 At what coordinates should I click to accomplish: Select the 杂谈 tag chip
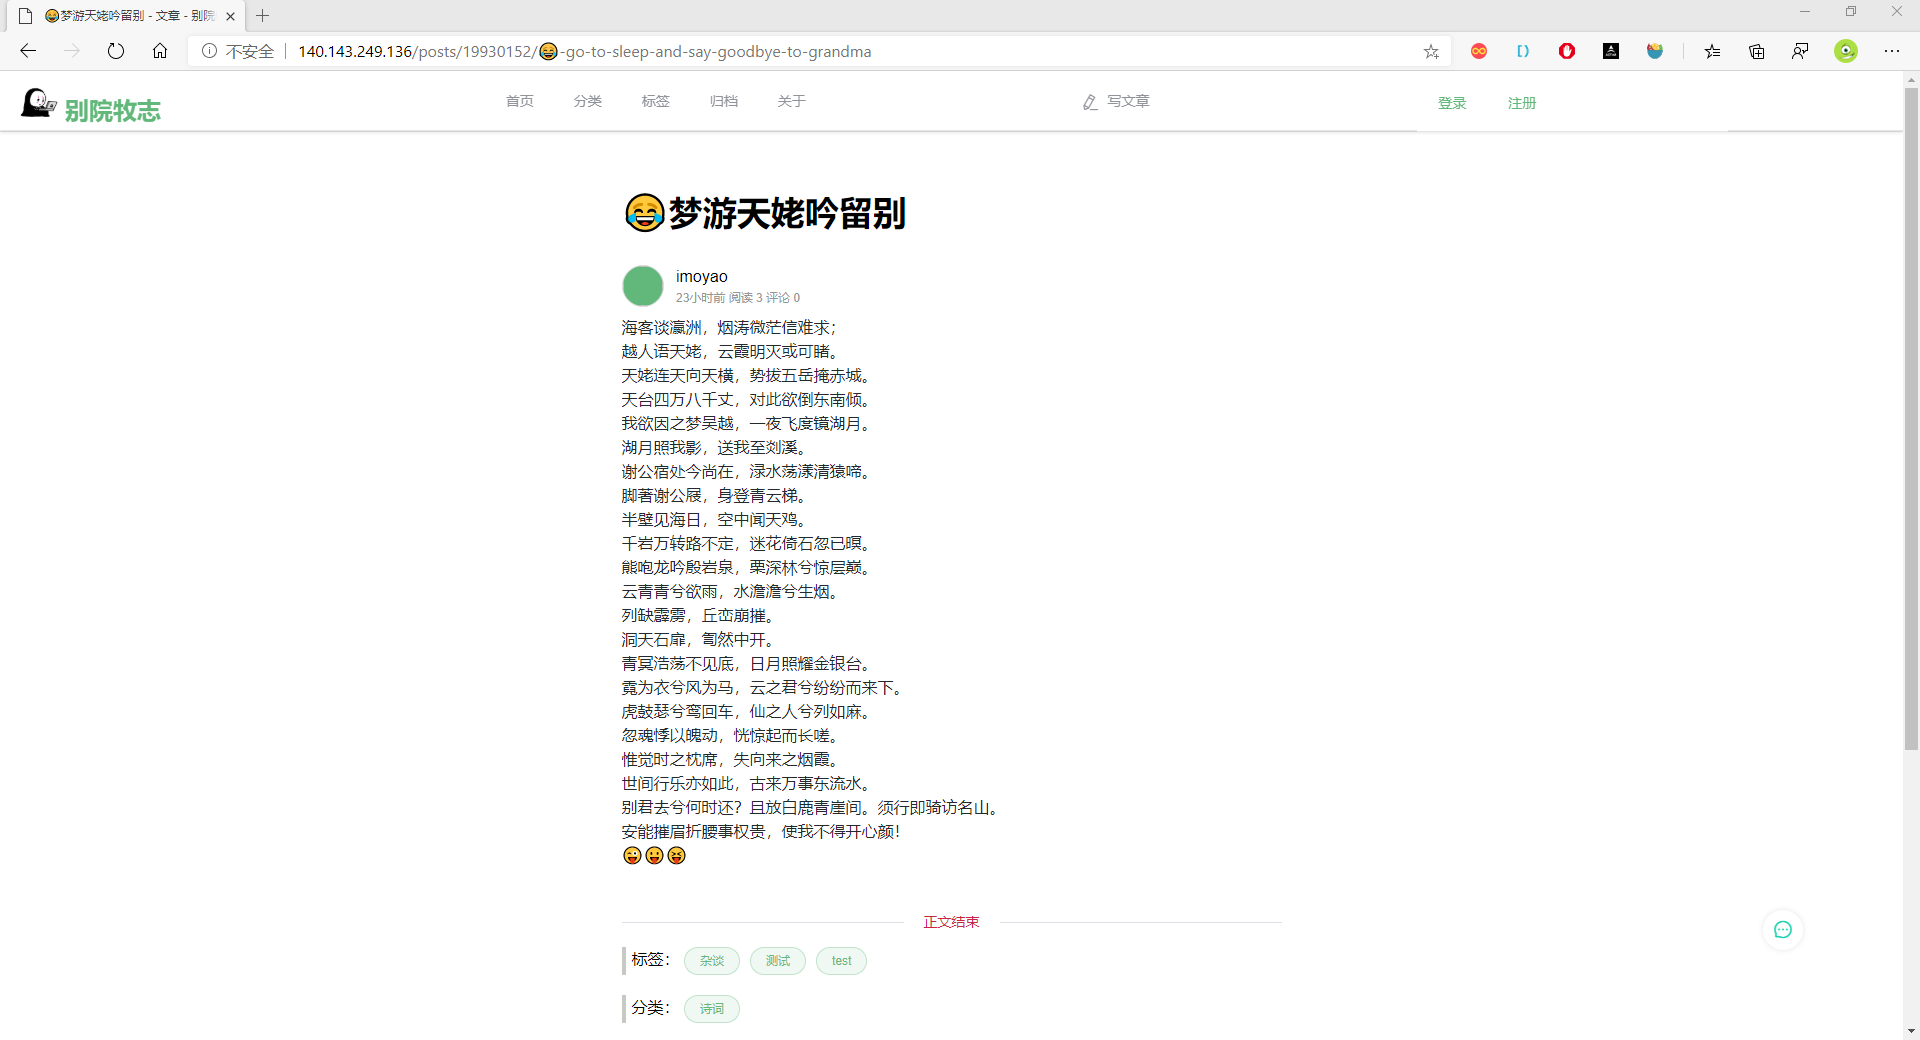tap(712, 961)
